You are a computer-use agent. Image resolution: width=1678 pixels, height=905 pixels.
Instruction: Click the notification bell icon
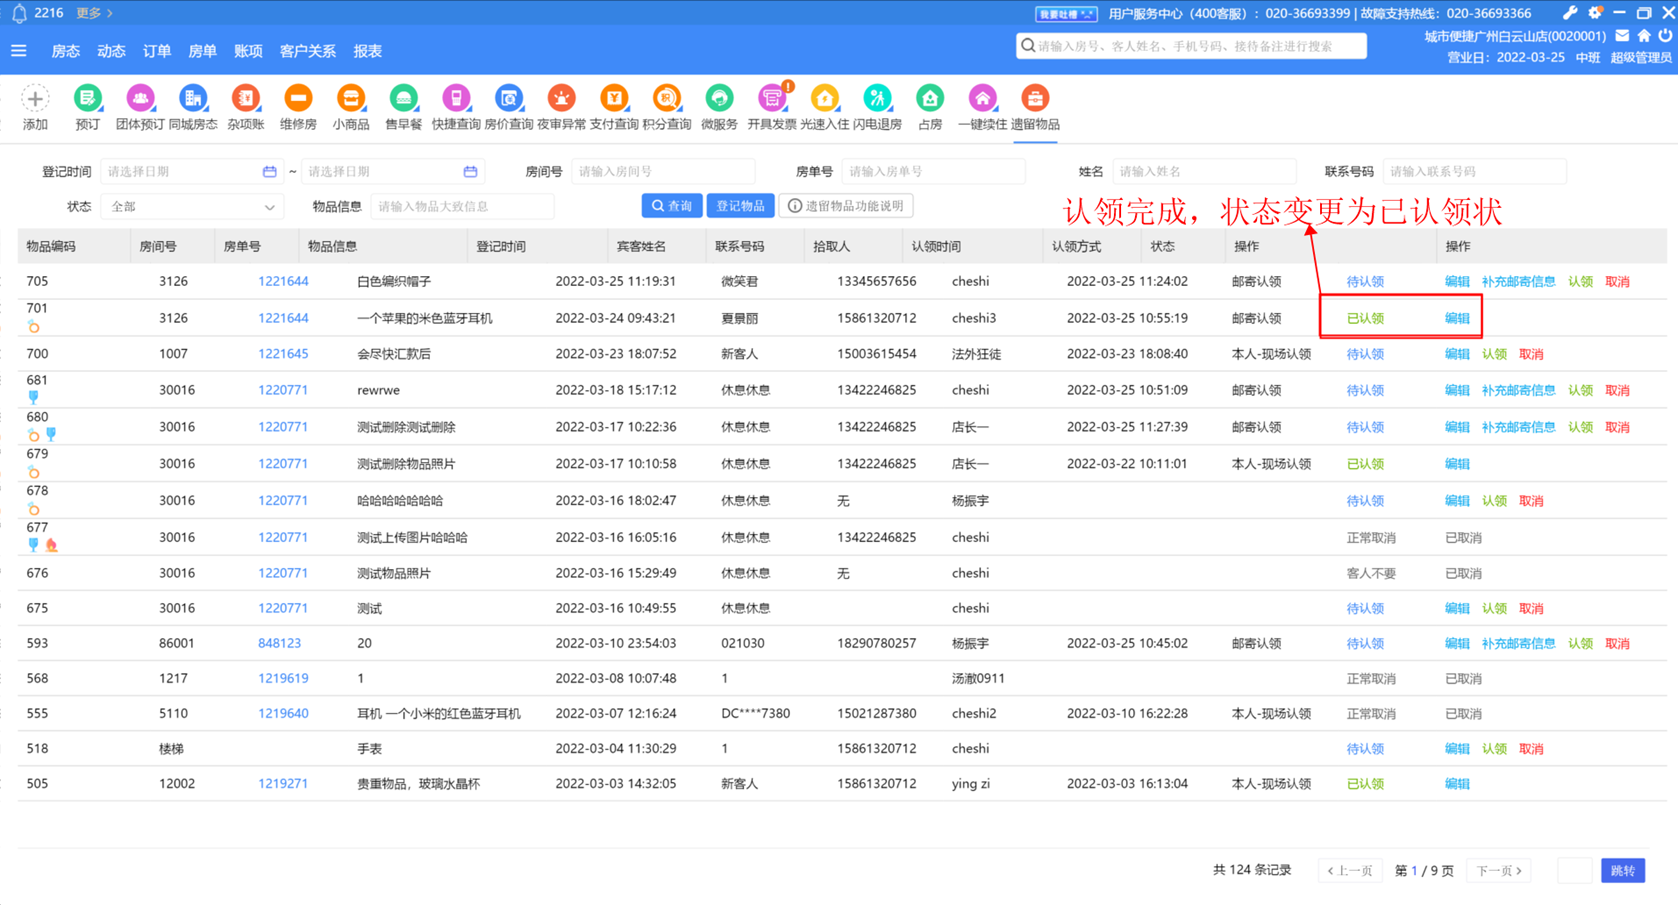tap(18, 13)
